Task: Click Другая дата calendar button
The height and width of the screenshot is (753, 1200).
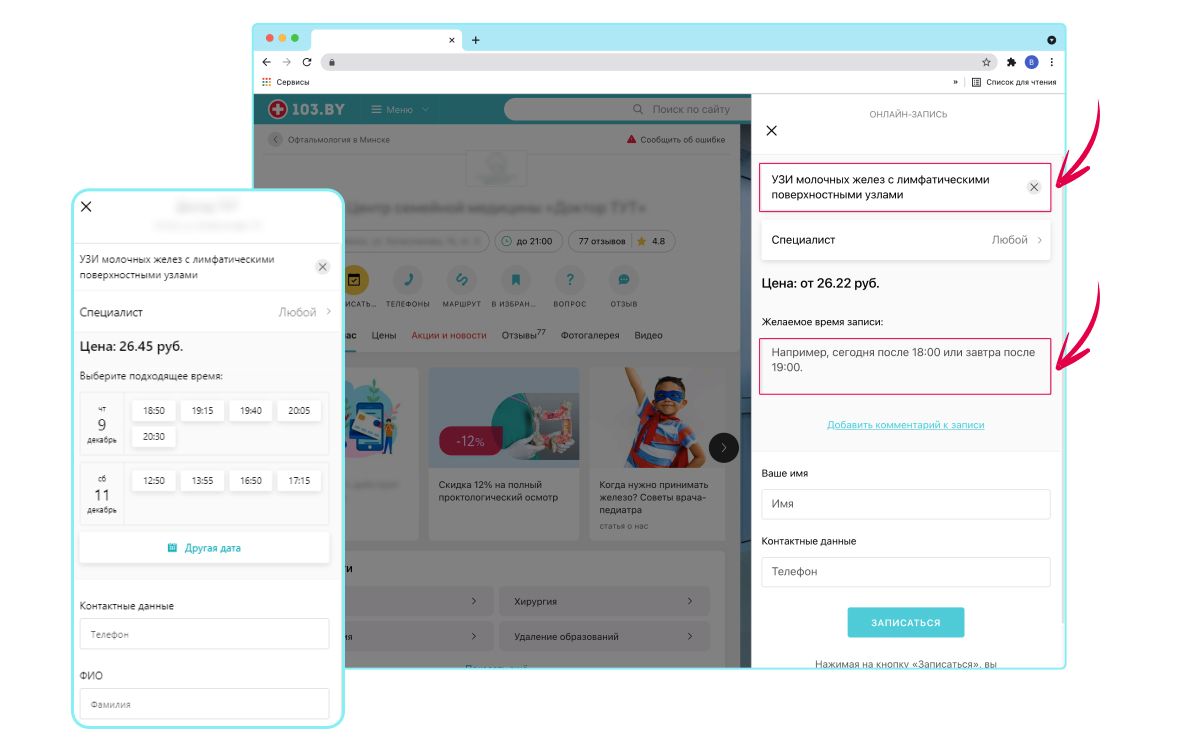Action: click(204, 548)
